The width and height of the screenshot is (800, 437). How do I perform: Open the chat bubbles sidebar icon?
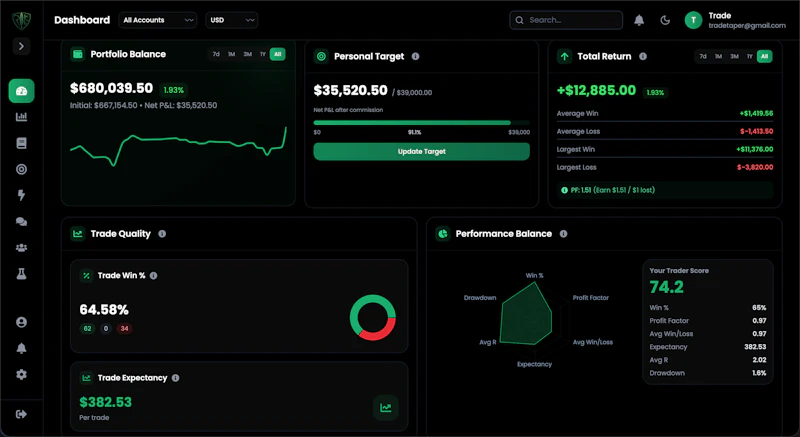pyautogui.click(x=21, y=222)
